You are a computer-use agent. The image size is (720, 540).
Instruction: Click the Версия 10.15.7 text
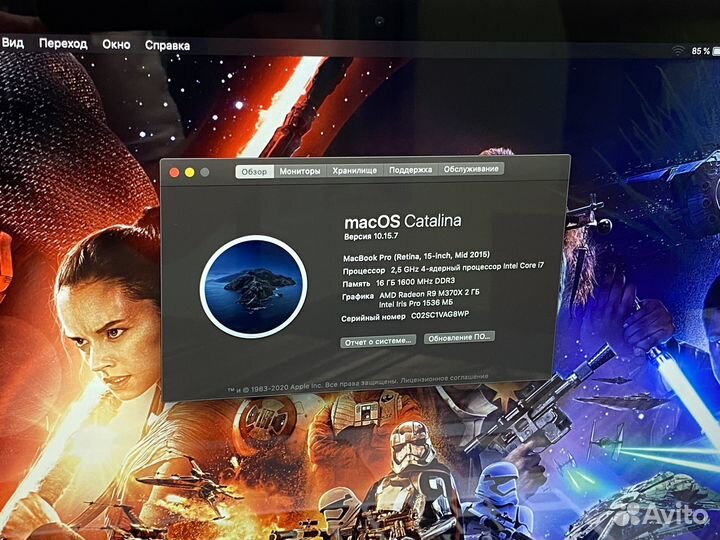[x=371, y=236]
